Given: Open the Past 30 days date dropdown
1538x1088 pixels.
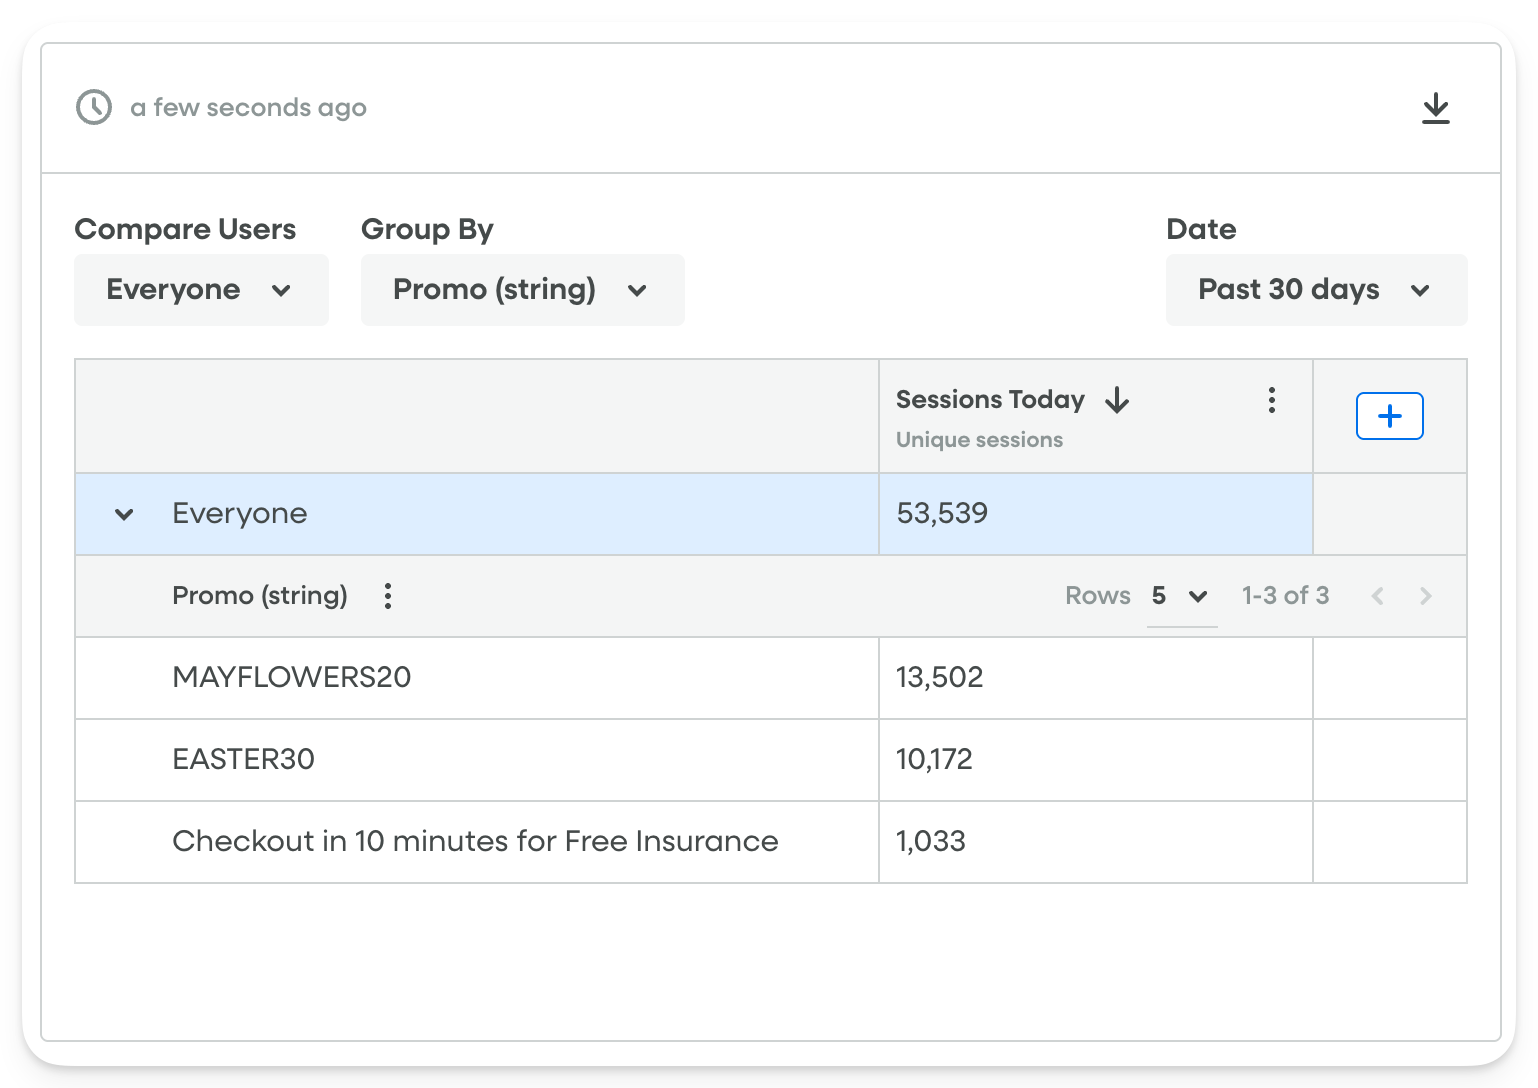Looking at the screenshot, I should point(1315,290).
